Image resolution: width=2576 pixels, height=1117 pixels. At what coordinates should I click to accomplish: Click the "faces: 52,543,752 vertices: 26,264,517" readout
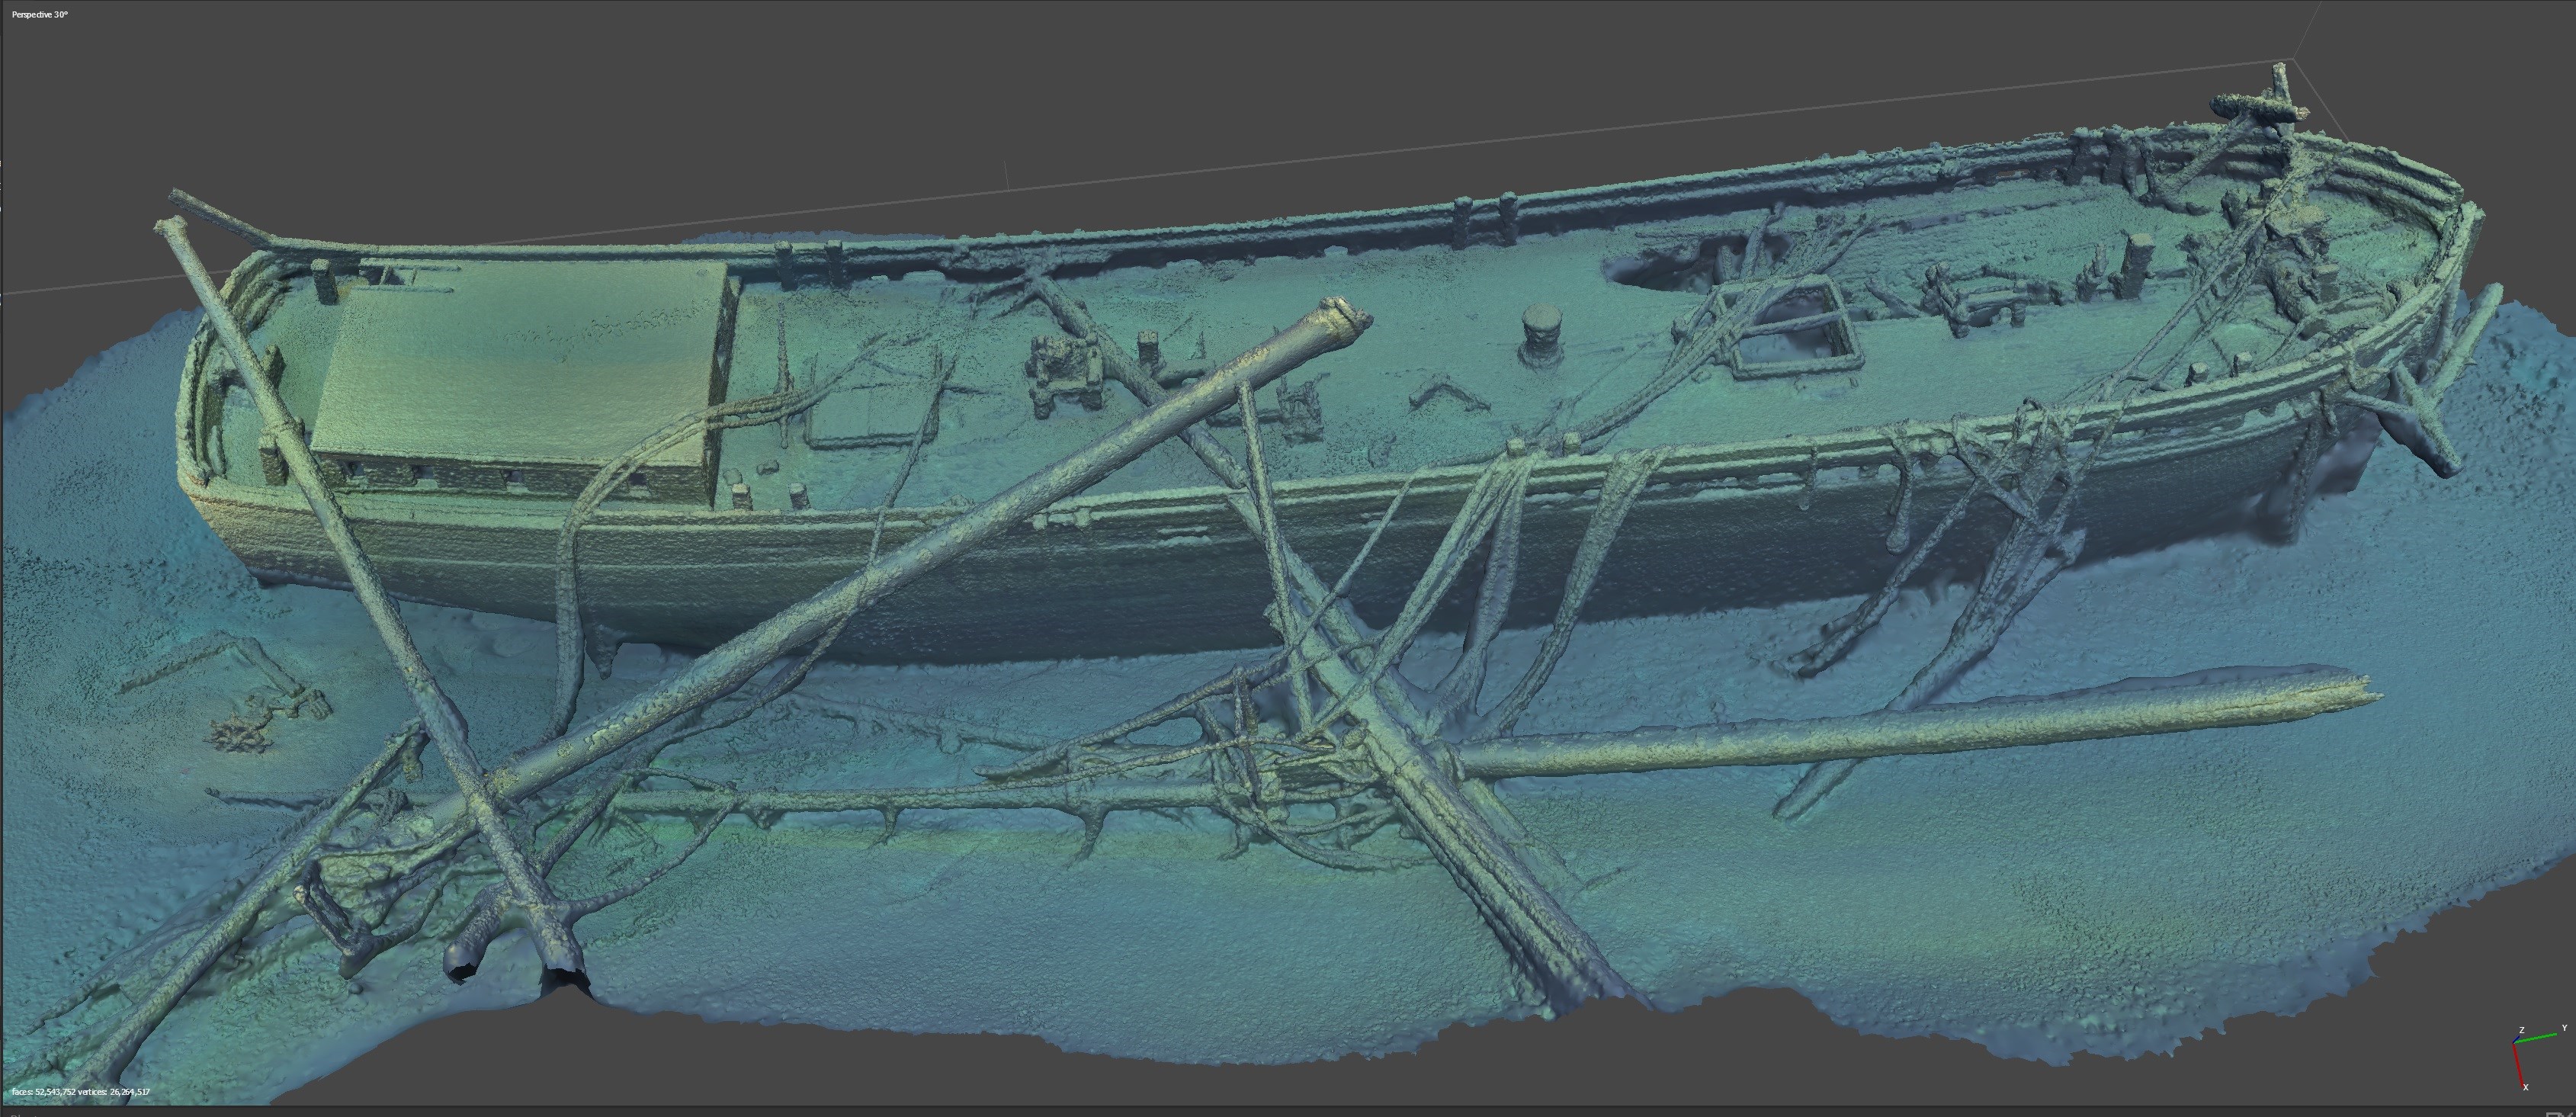click(82, 1092)
